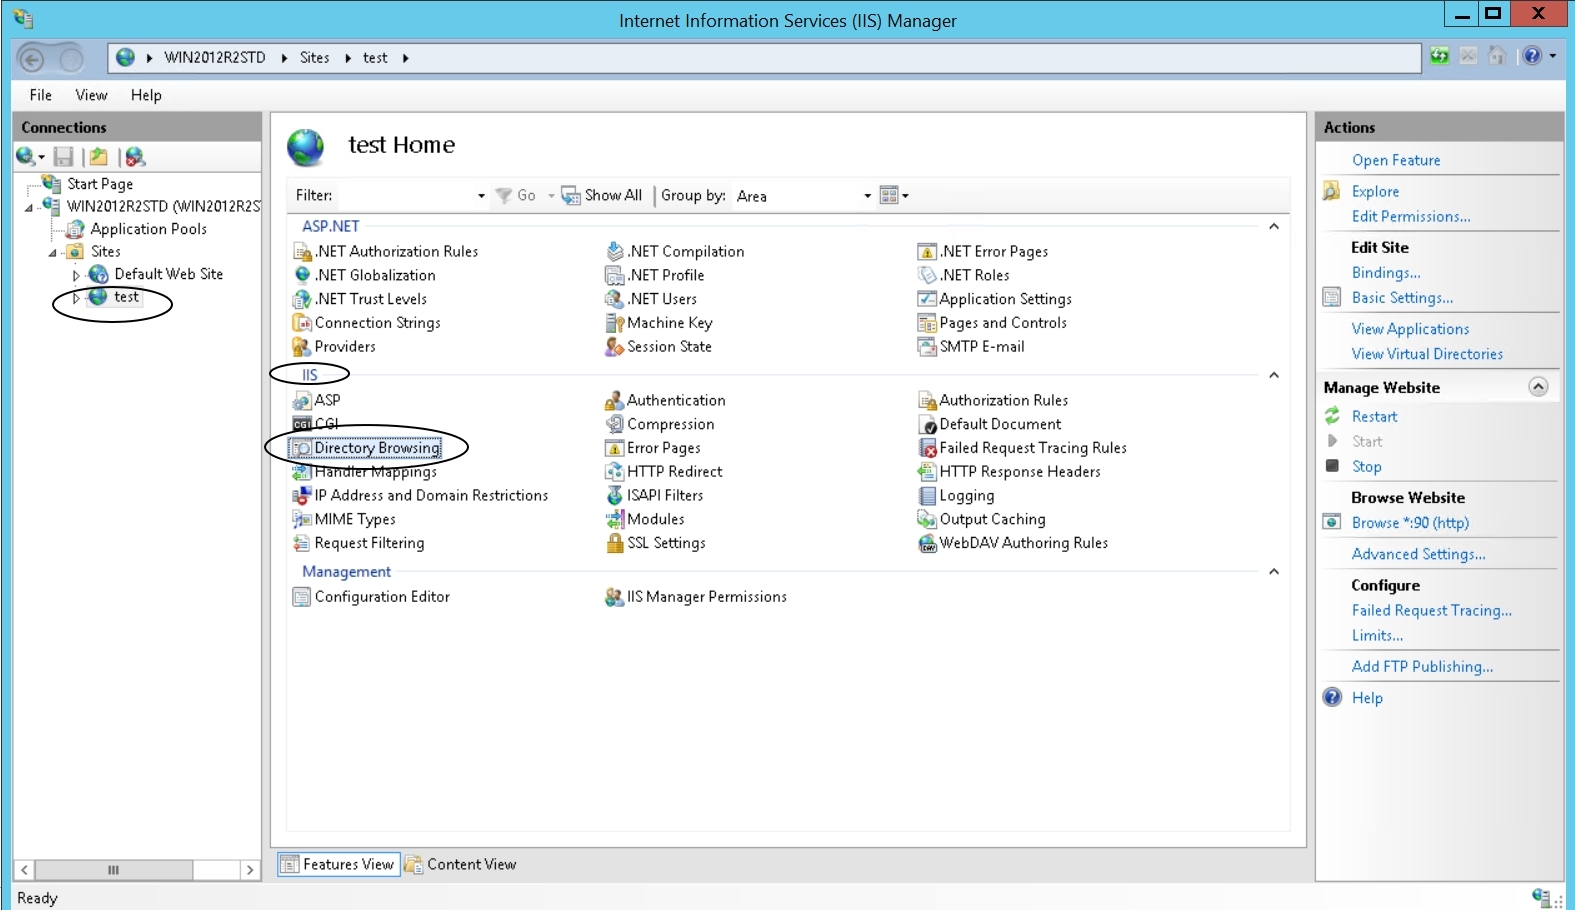Screen dimensions: 1575x910
Task: Select the Default Document icon
Action: (x=927, y=424)
